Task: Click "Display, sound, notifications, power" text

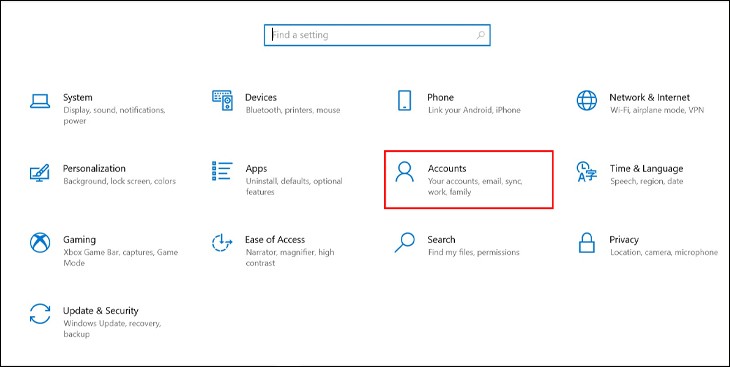Action: coord(114,116)
